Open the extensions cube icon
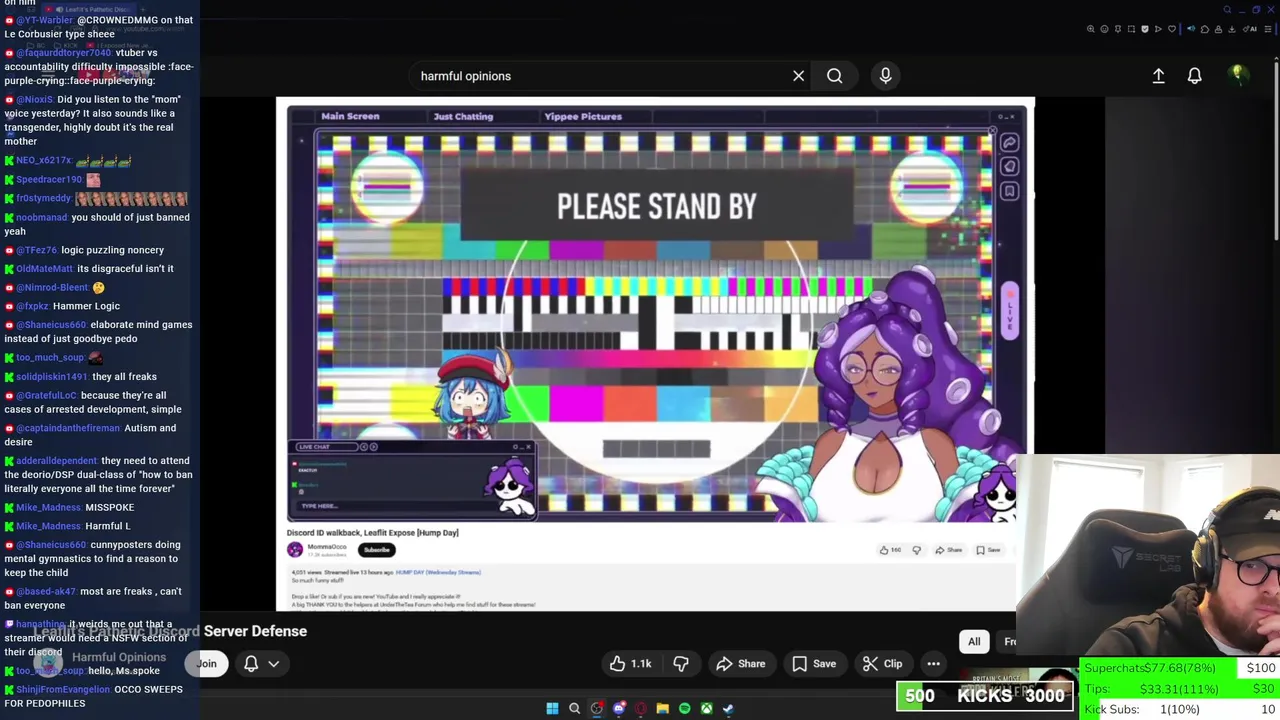Image resolution: width=1280 pixels, height=720 pixels. (1205, 29)
